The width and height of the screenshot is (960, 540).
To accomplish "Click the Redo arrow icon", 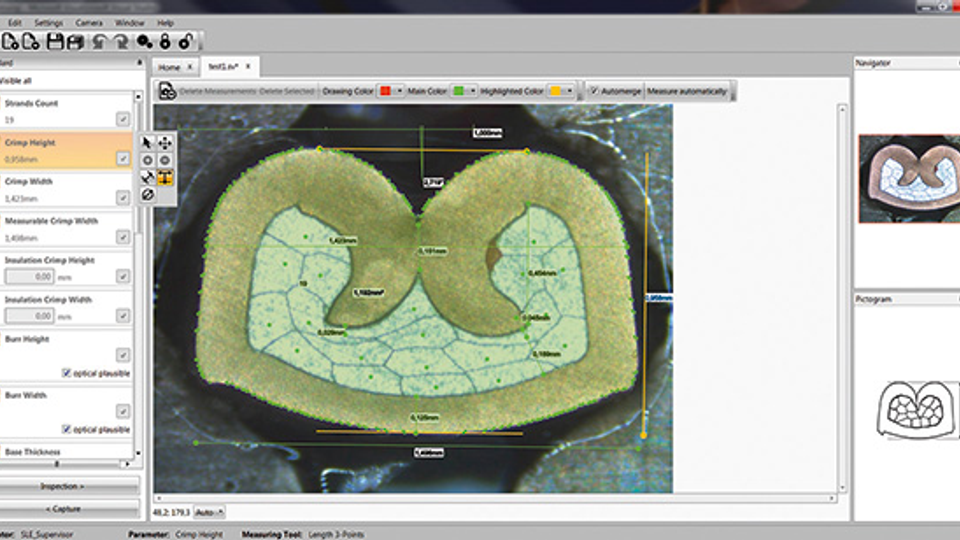I will 121,42.
